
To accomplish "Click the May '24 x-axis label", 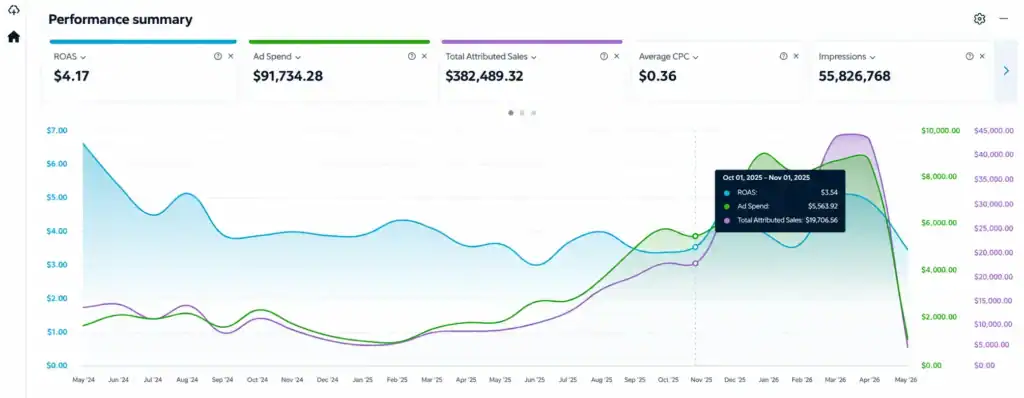I will tap(83, 380).
